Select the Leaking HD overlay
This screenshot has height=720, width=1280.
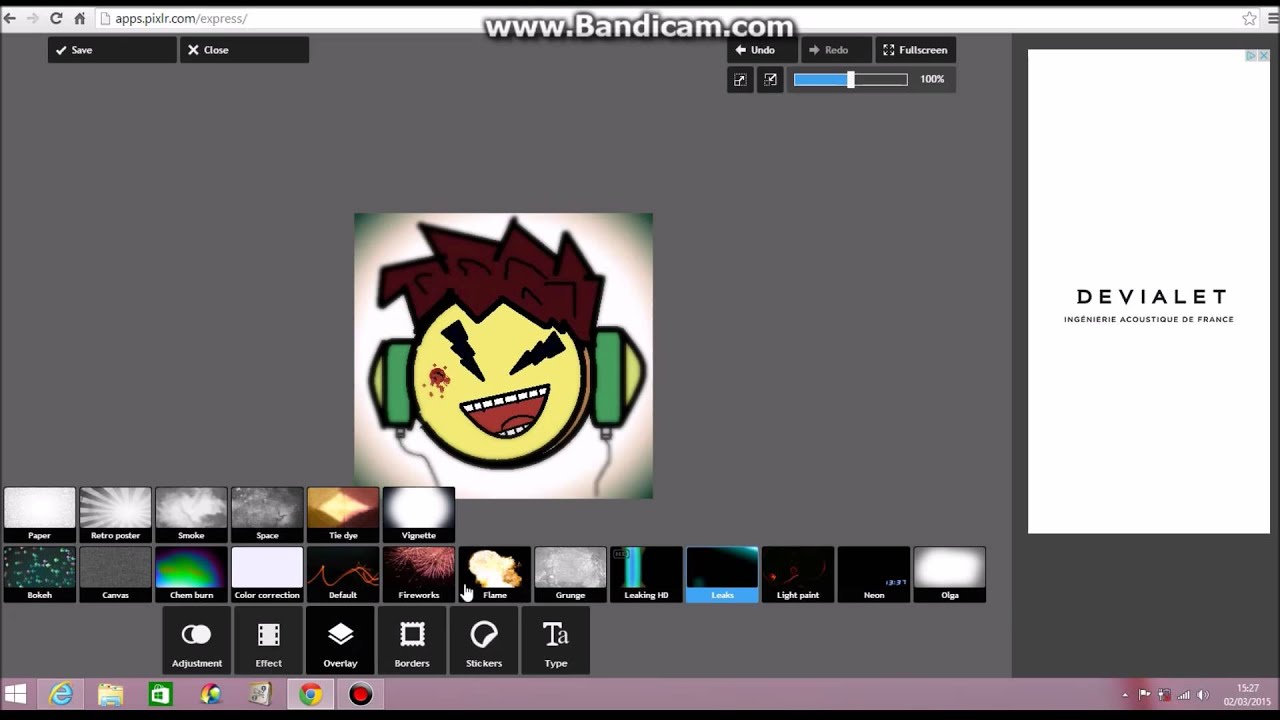point(647,575)
